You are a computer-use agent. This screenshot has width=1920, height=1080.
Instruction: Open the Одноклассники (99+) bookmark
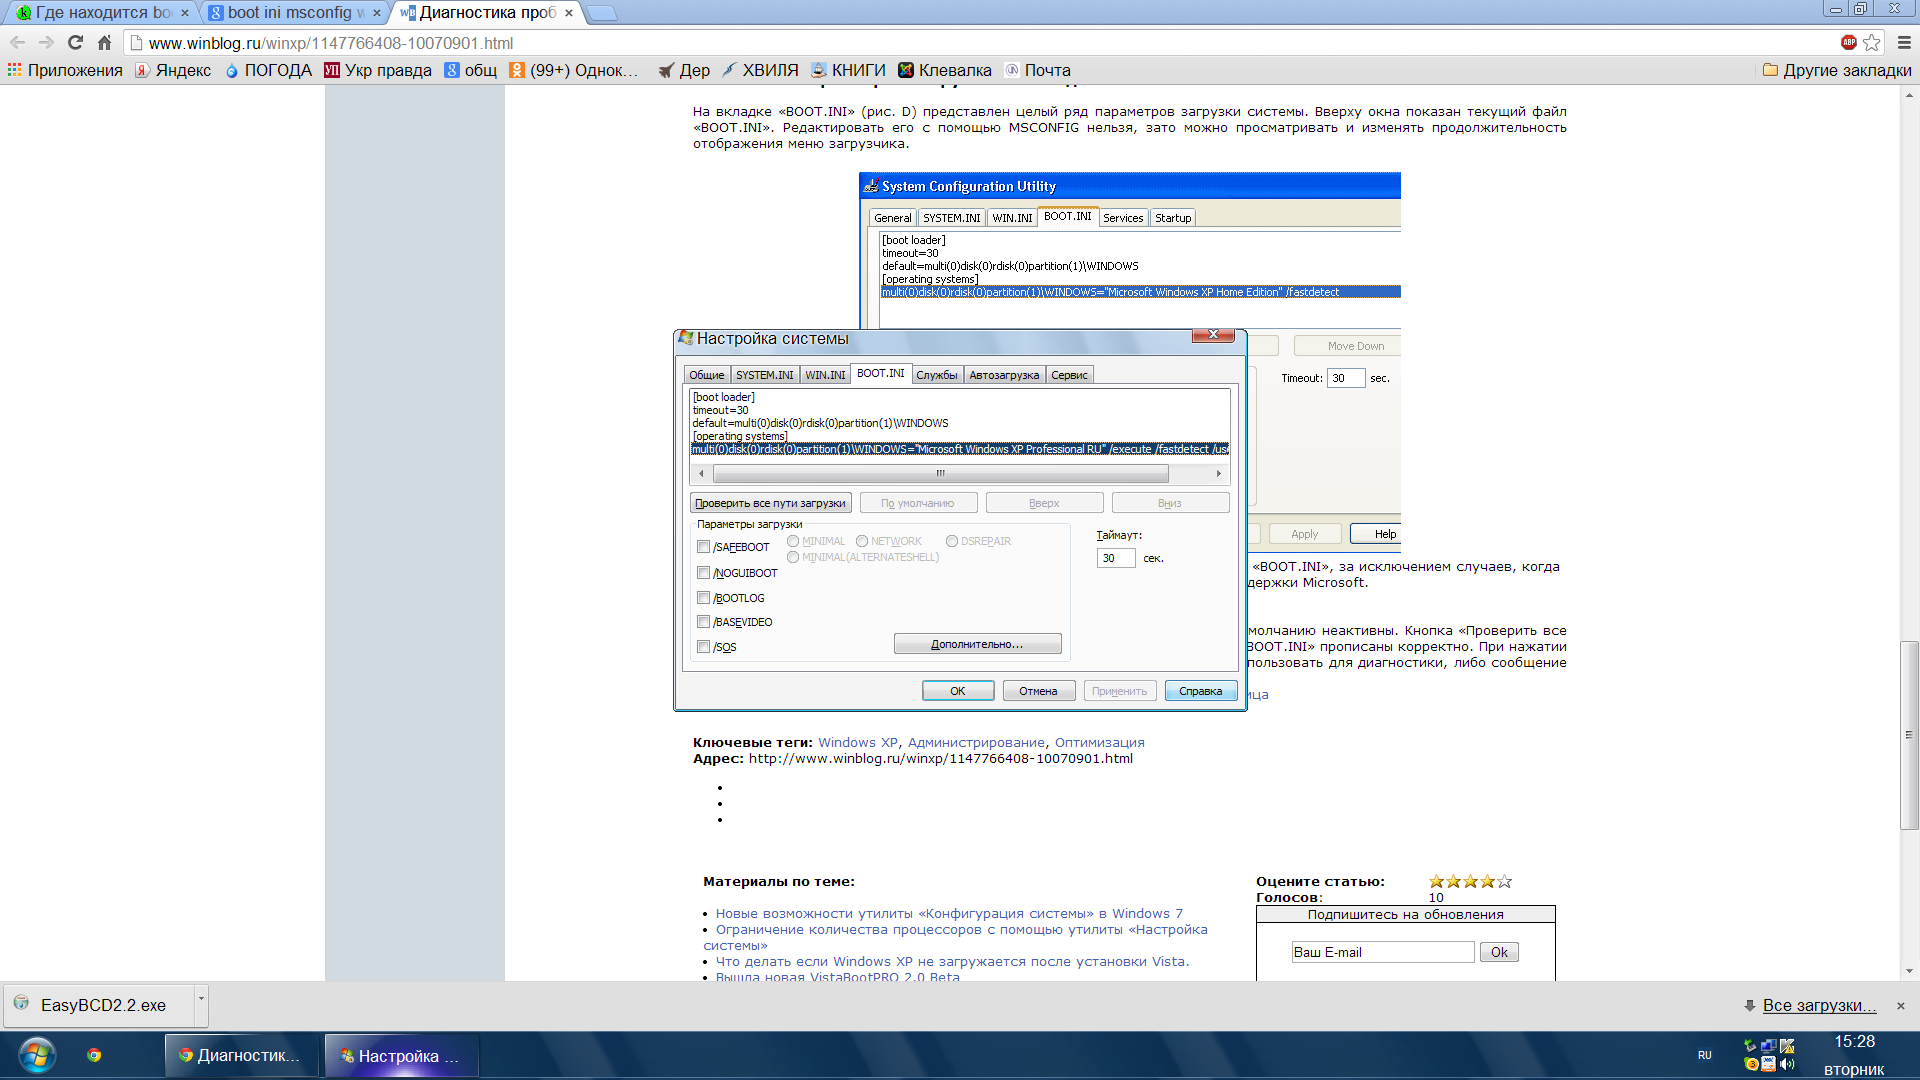click(x=574, y=70)
